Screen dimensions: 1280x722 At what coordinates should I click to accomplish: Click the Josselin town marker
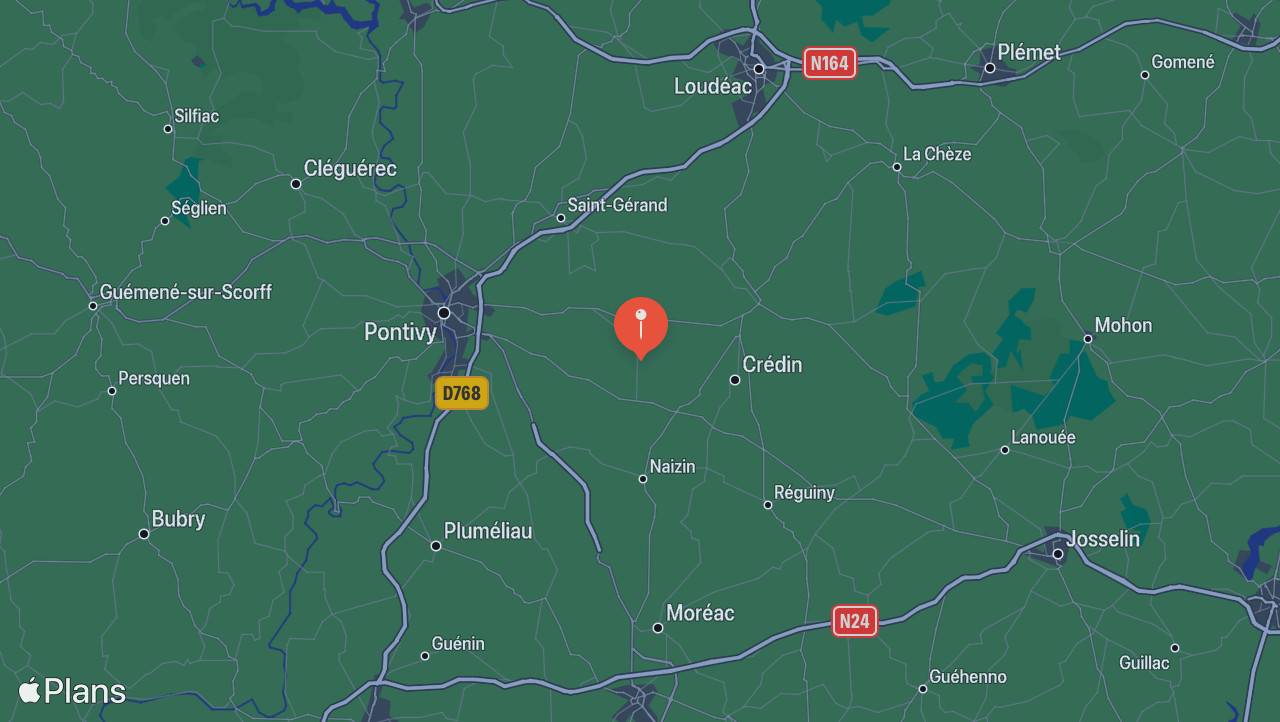1058,553
